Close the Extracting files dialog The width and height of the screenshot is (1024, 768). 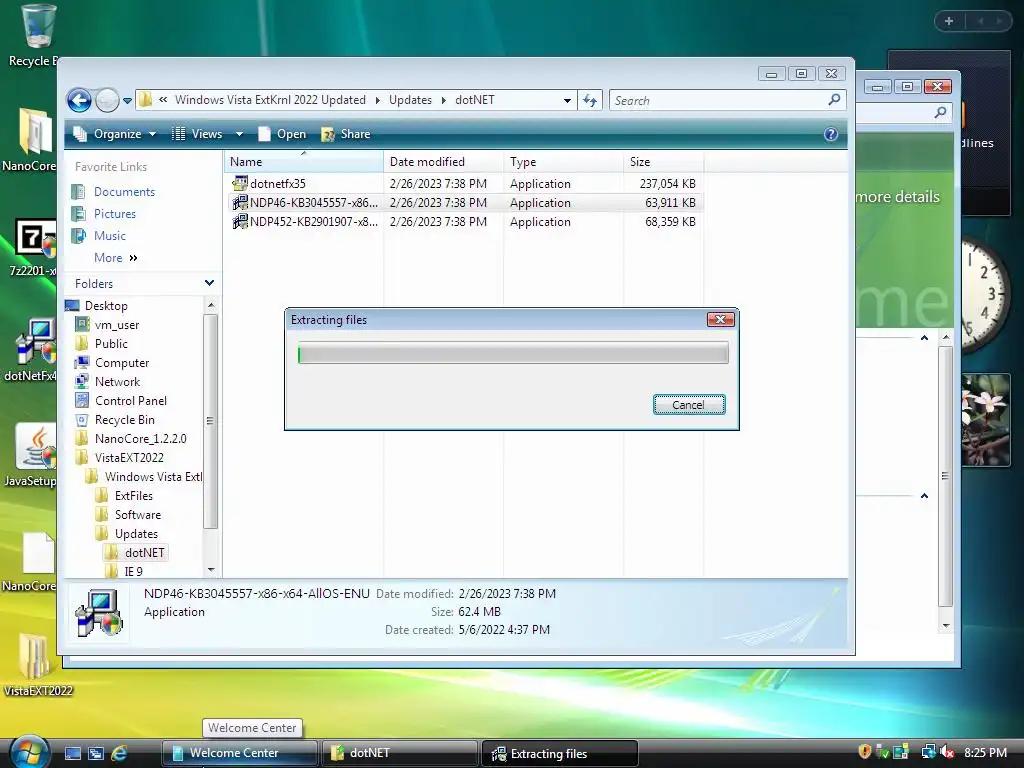coord(721,319)
